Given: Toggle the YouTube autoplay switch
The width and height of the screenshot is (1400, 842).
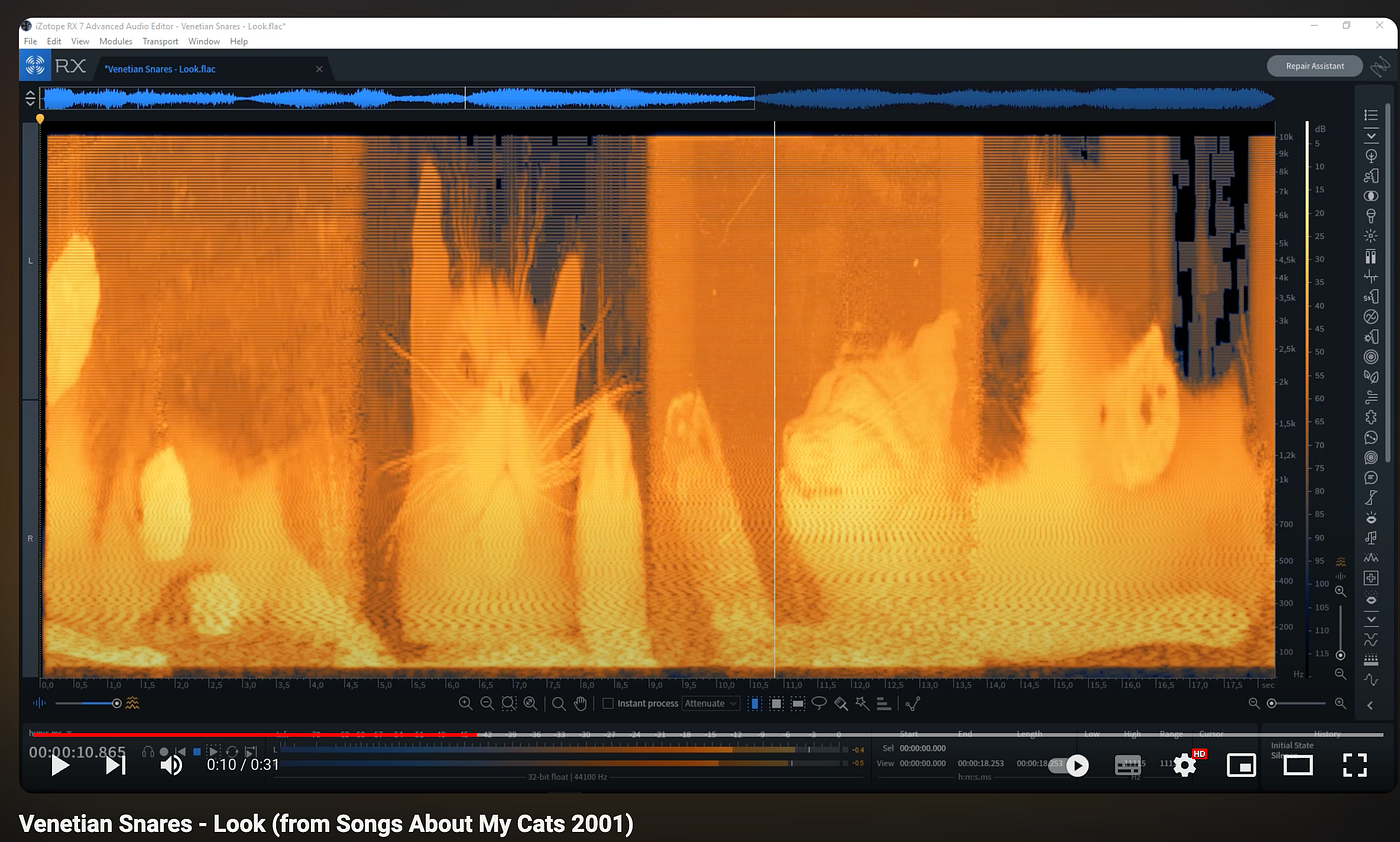Looking at the screenshot, I should click(1070, 765).
